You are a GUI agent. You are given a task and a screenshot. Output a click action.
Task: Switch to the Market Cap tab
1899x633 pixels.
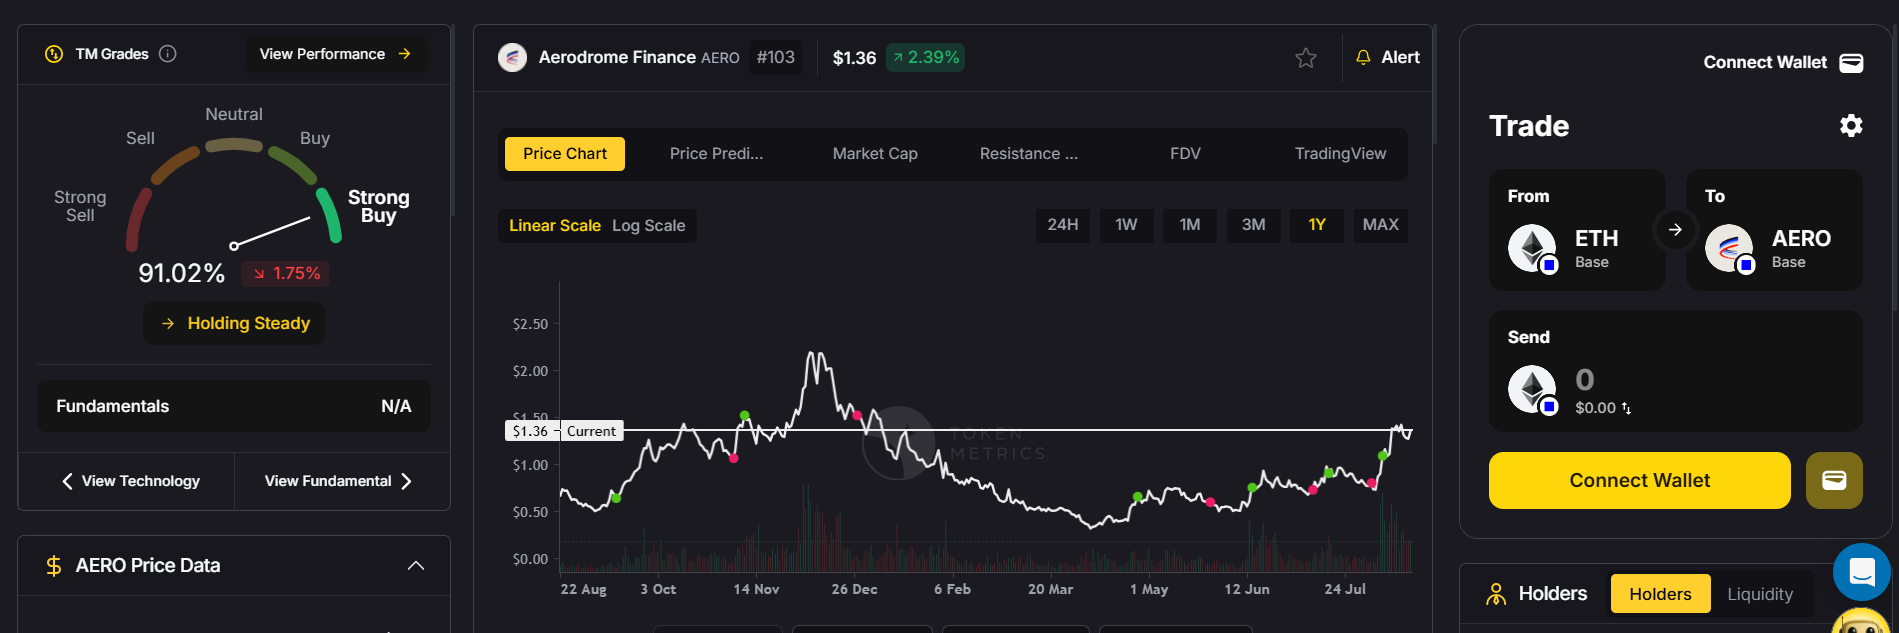(875, 154)
